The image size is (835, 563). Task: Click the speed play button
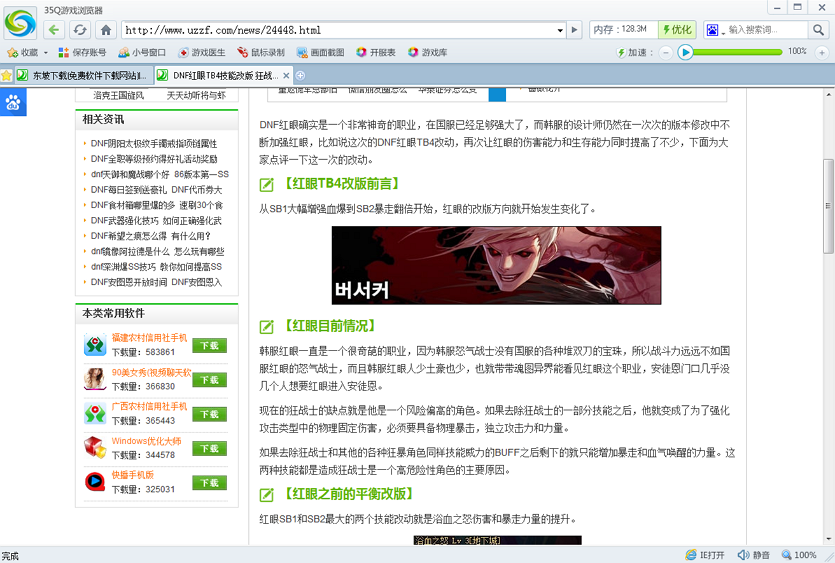pos(685,52)
